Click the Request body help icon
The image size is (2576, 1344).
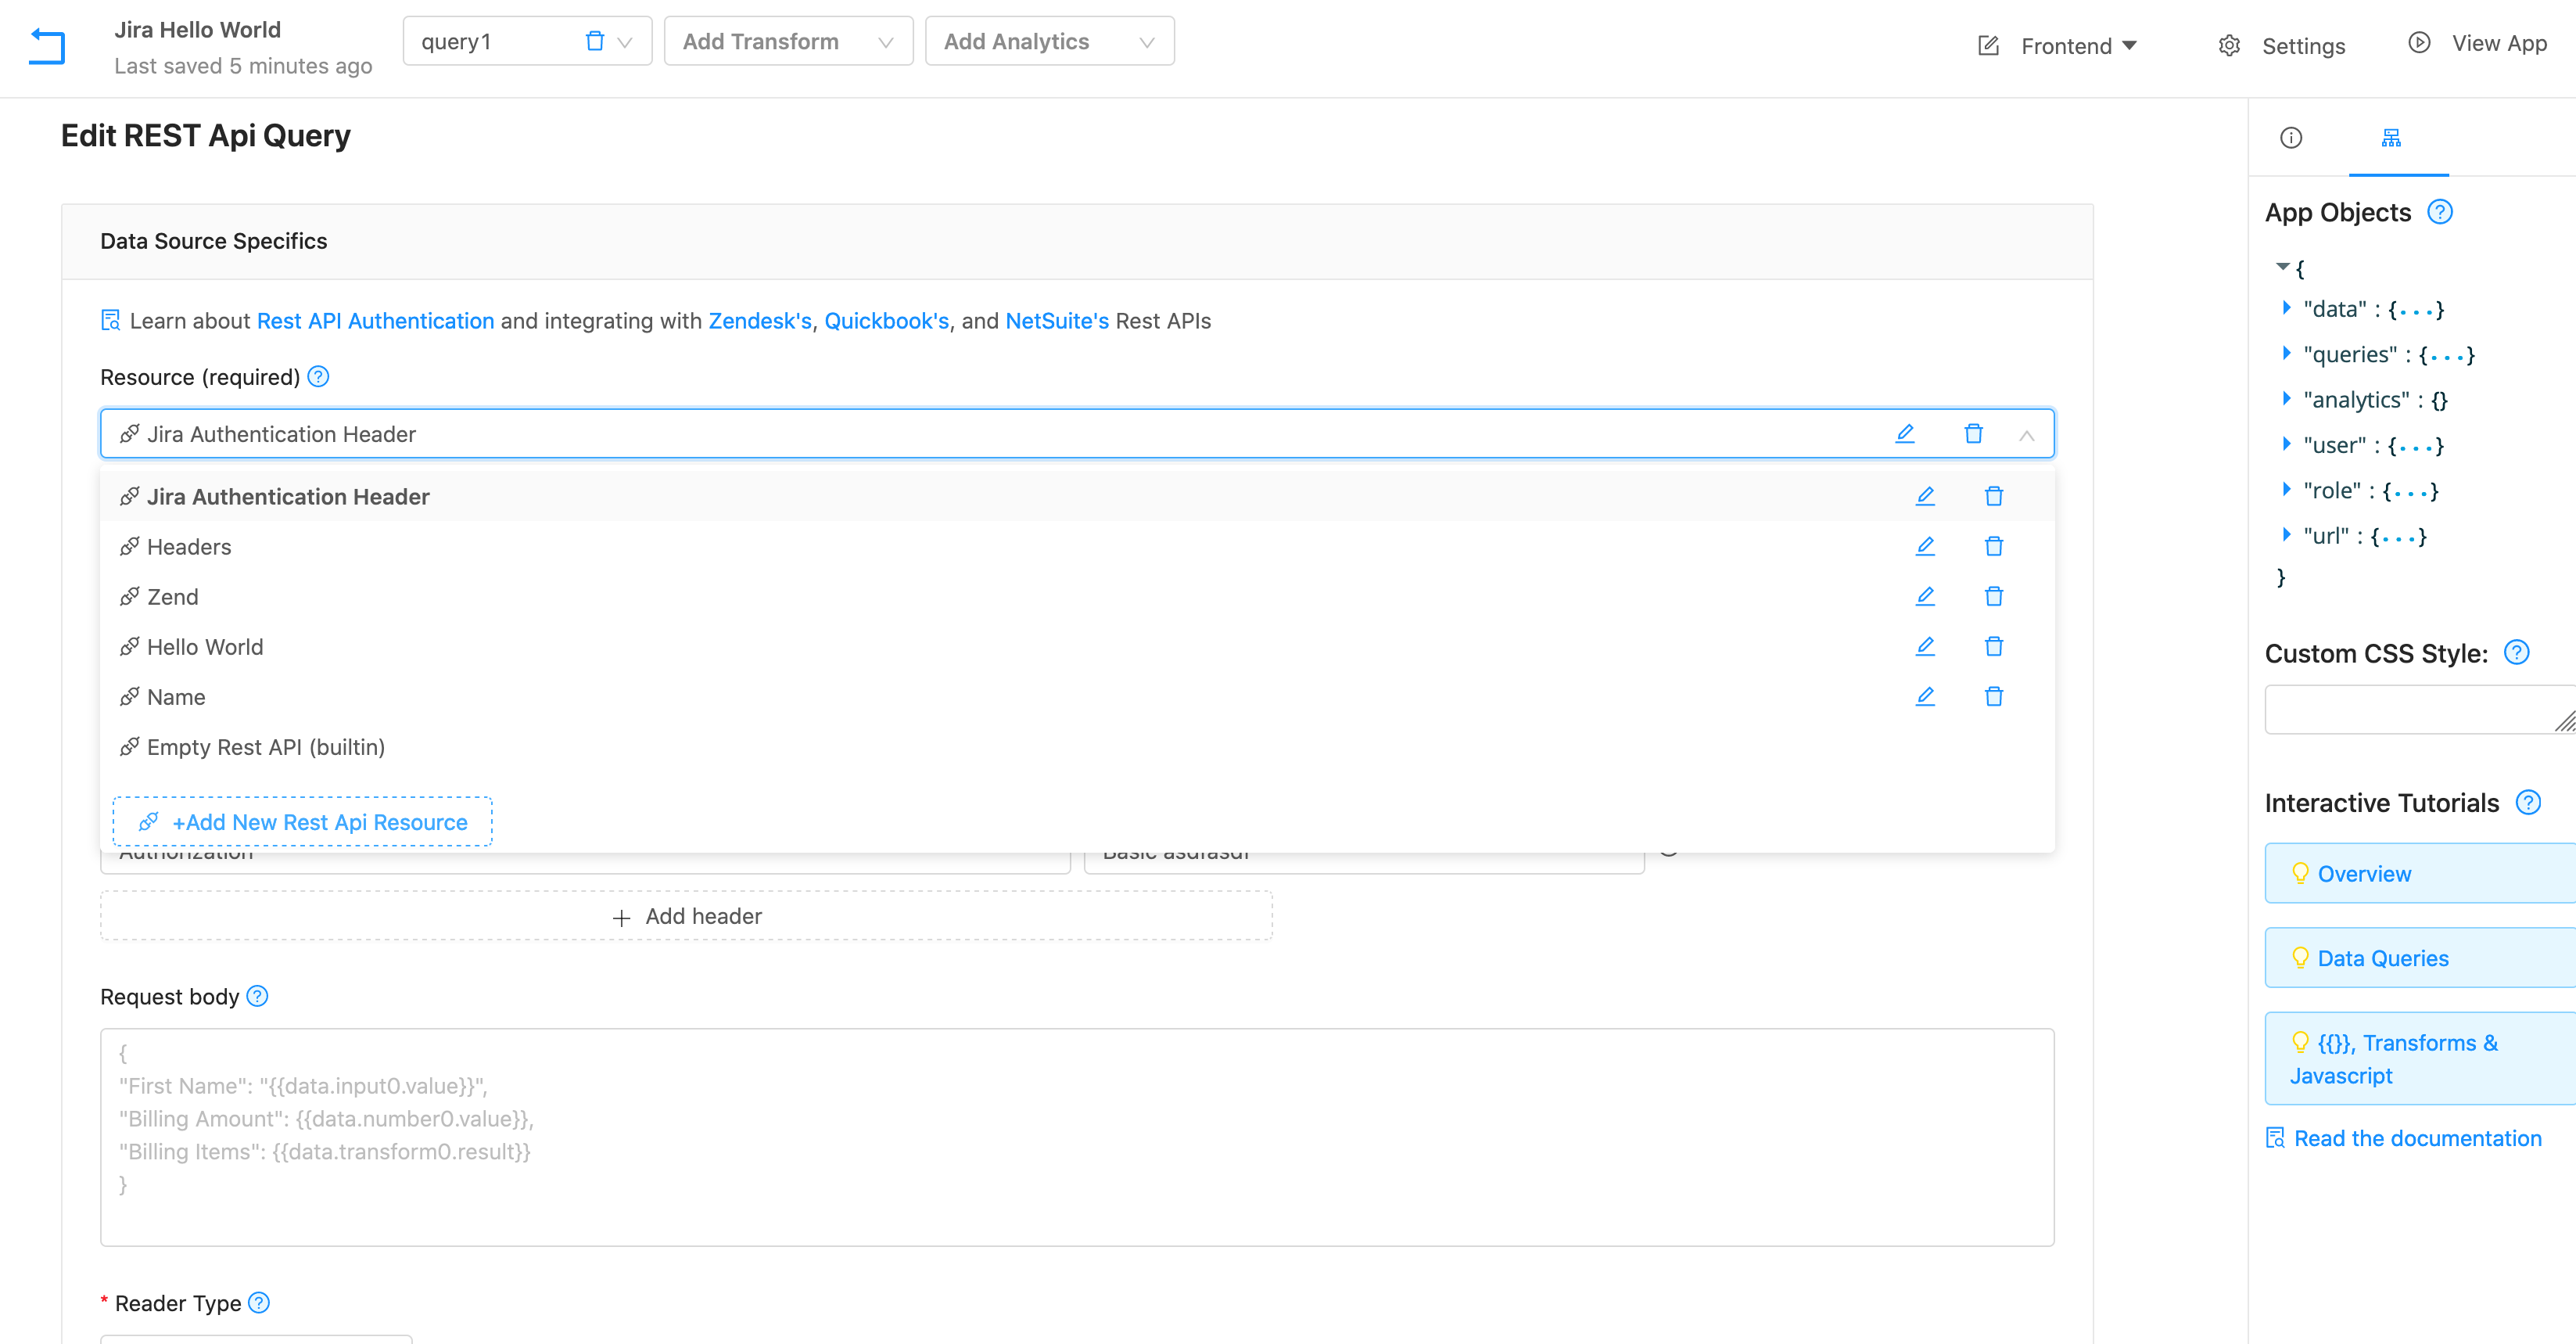coord(257,996)
